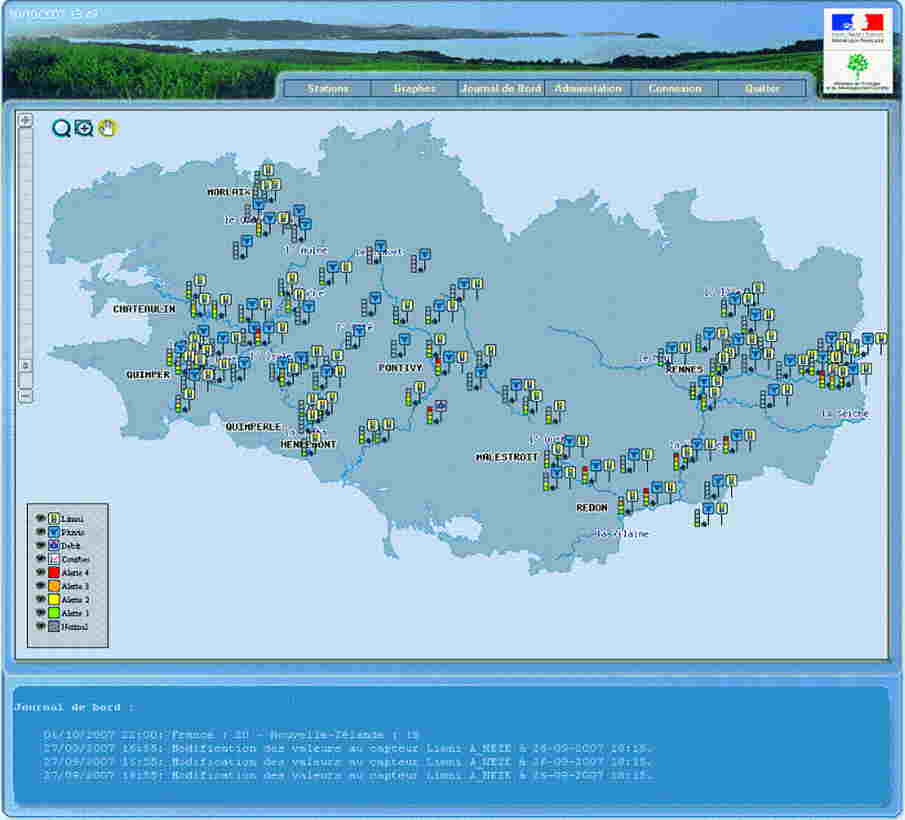Activate the zoom-in magnifier with plus sign
The image size is (905, 820).
(84, 128)
